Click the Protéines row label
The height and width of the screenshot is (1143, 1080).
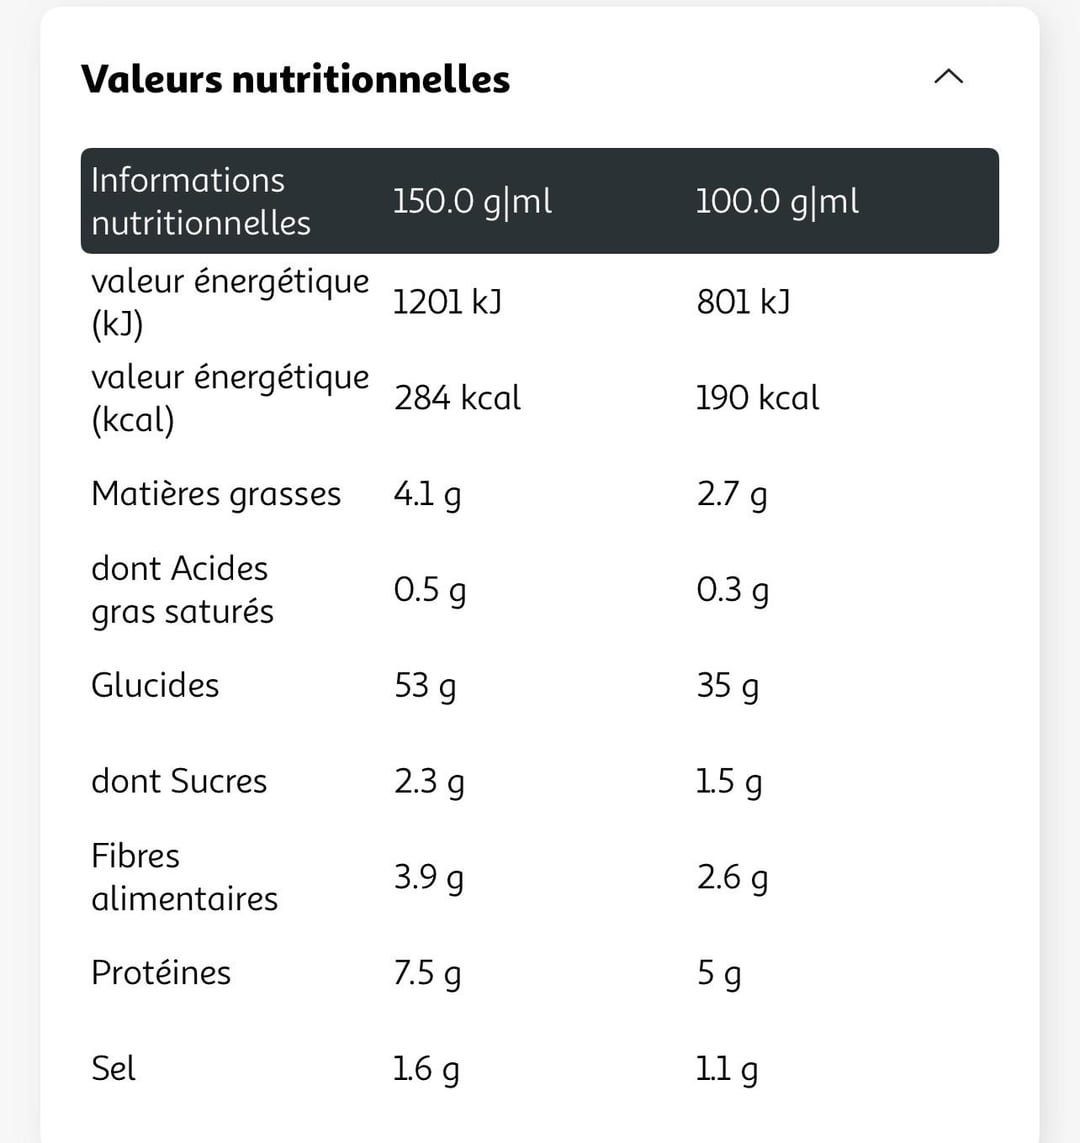pos(161,973)
